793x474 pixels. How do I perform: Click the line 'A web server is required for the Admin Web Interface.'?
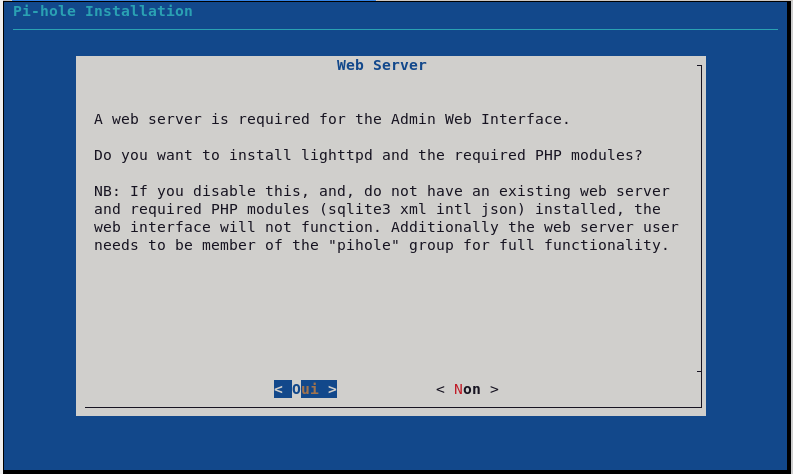pos(332,119)
